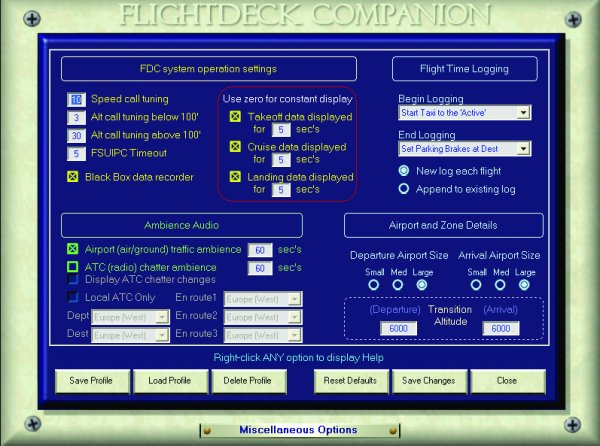Click Airport and Zone Details header

[443, 225]
